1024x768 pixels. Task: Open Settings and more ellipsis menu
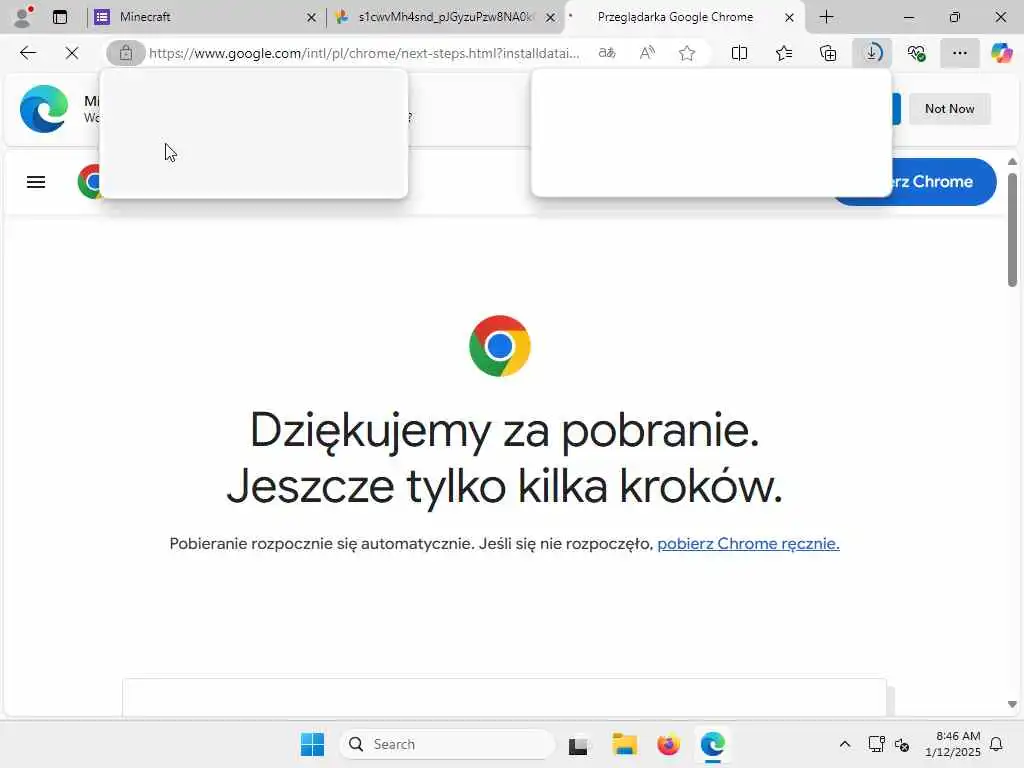pyautogui.click(x=960, y=53)
